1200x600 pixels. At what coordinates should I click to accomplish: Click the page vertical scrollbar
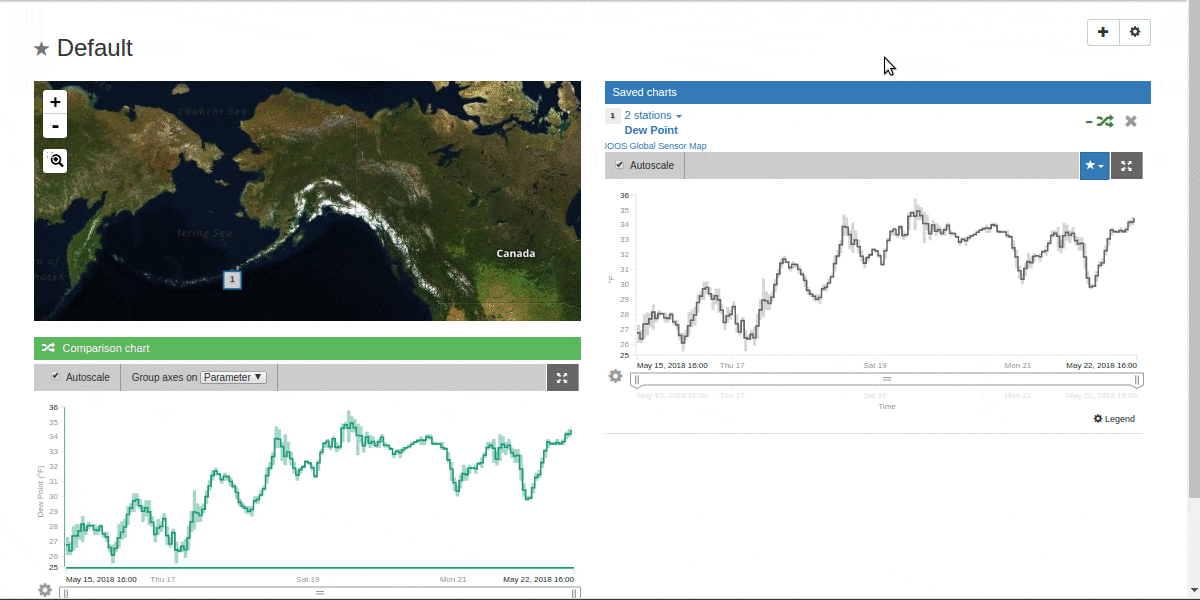(1194, 250)
